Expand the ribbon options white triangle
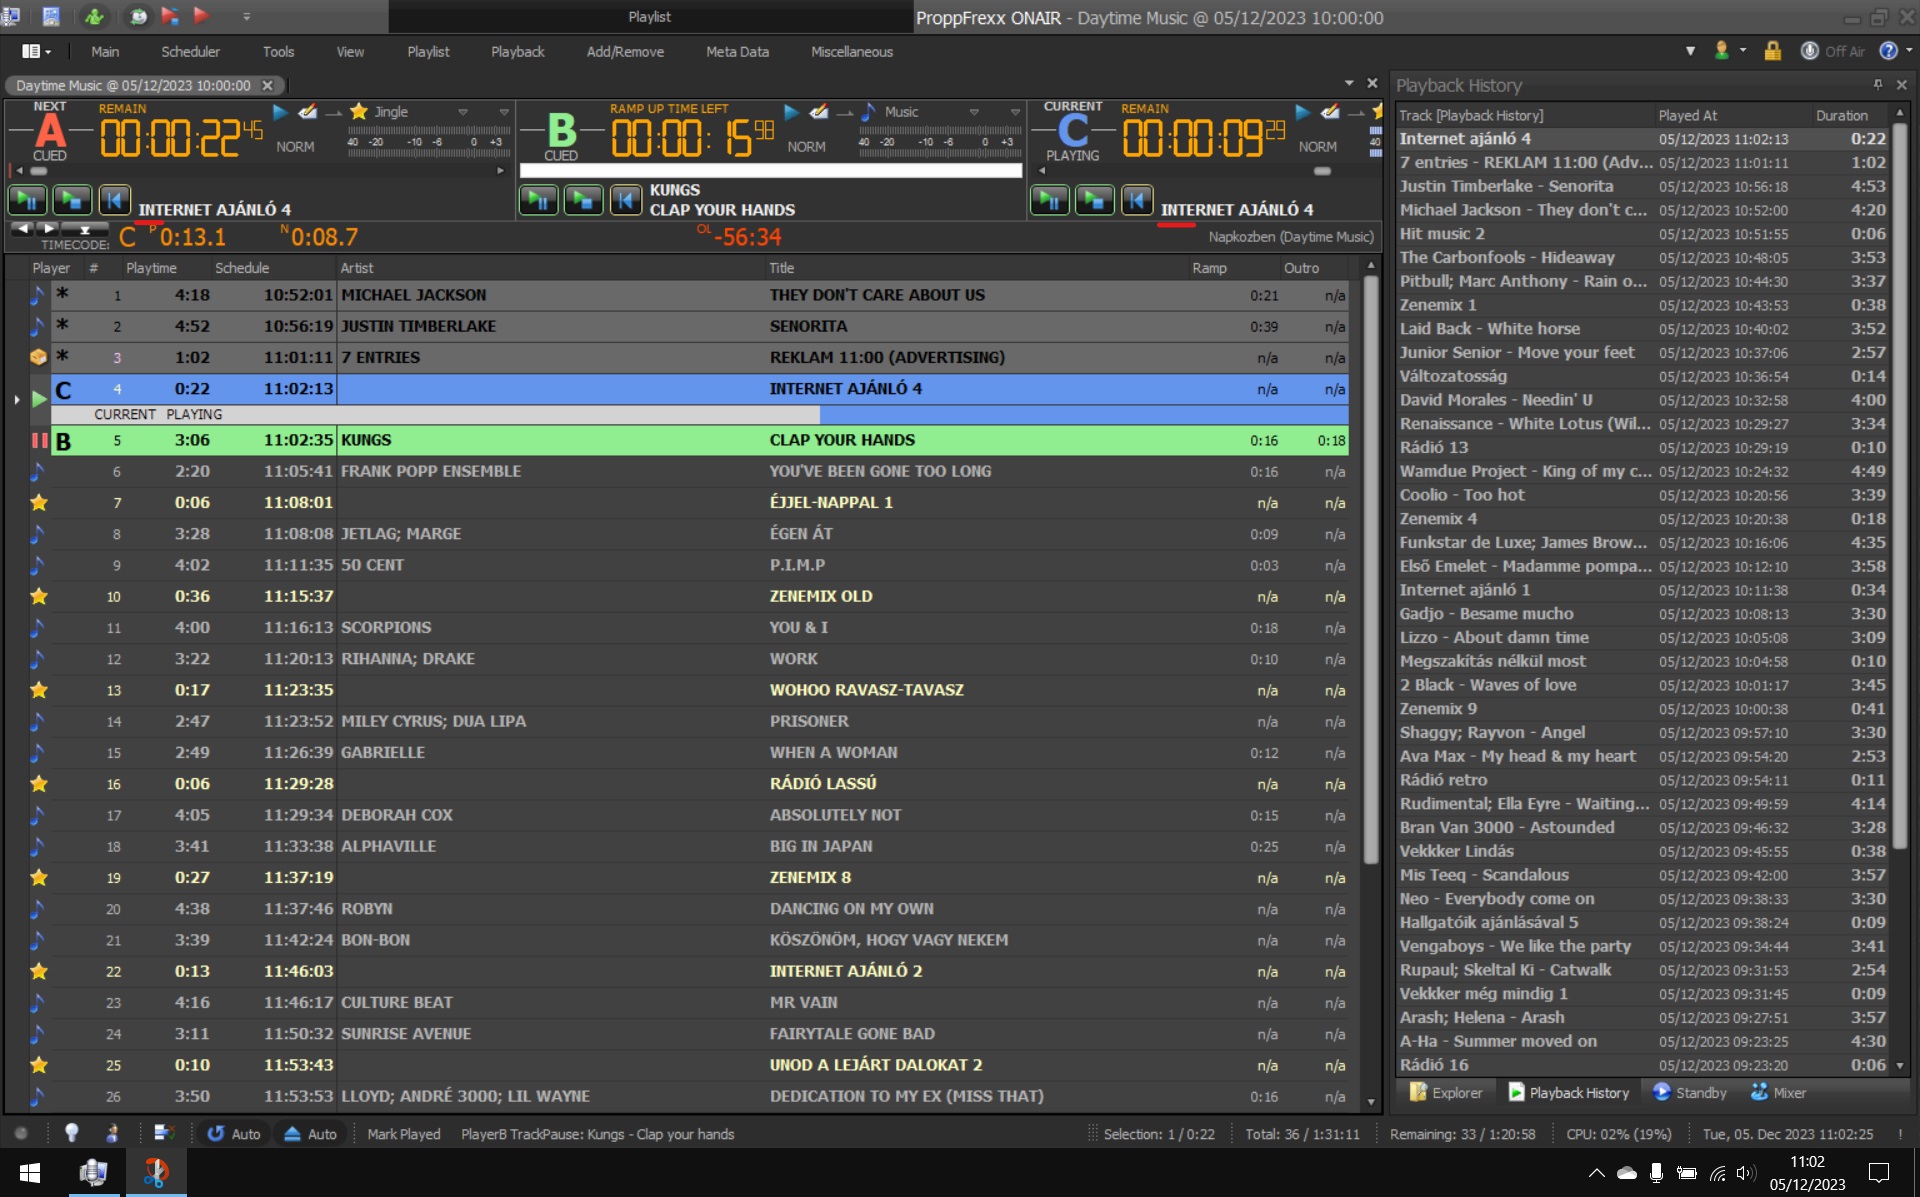1920x1197 pixels. [1690, 51]
